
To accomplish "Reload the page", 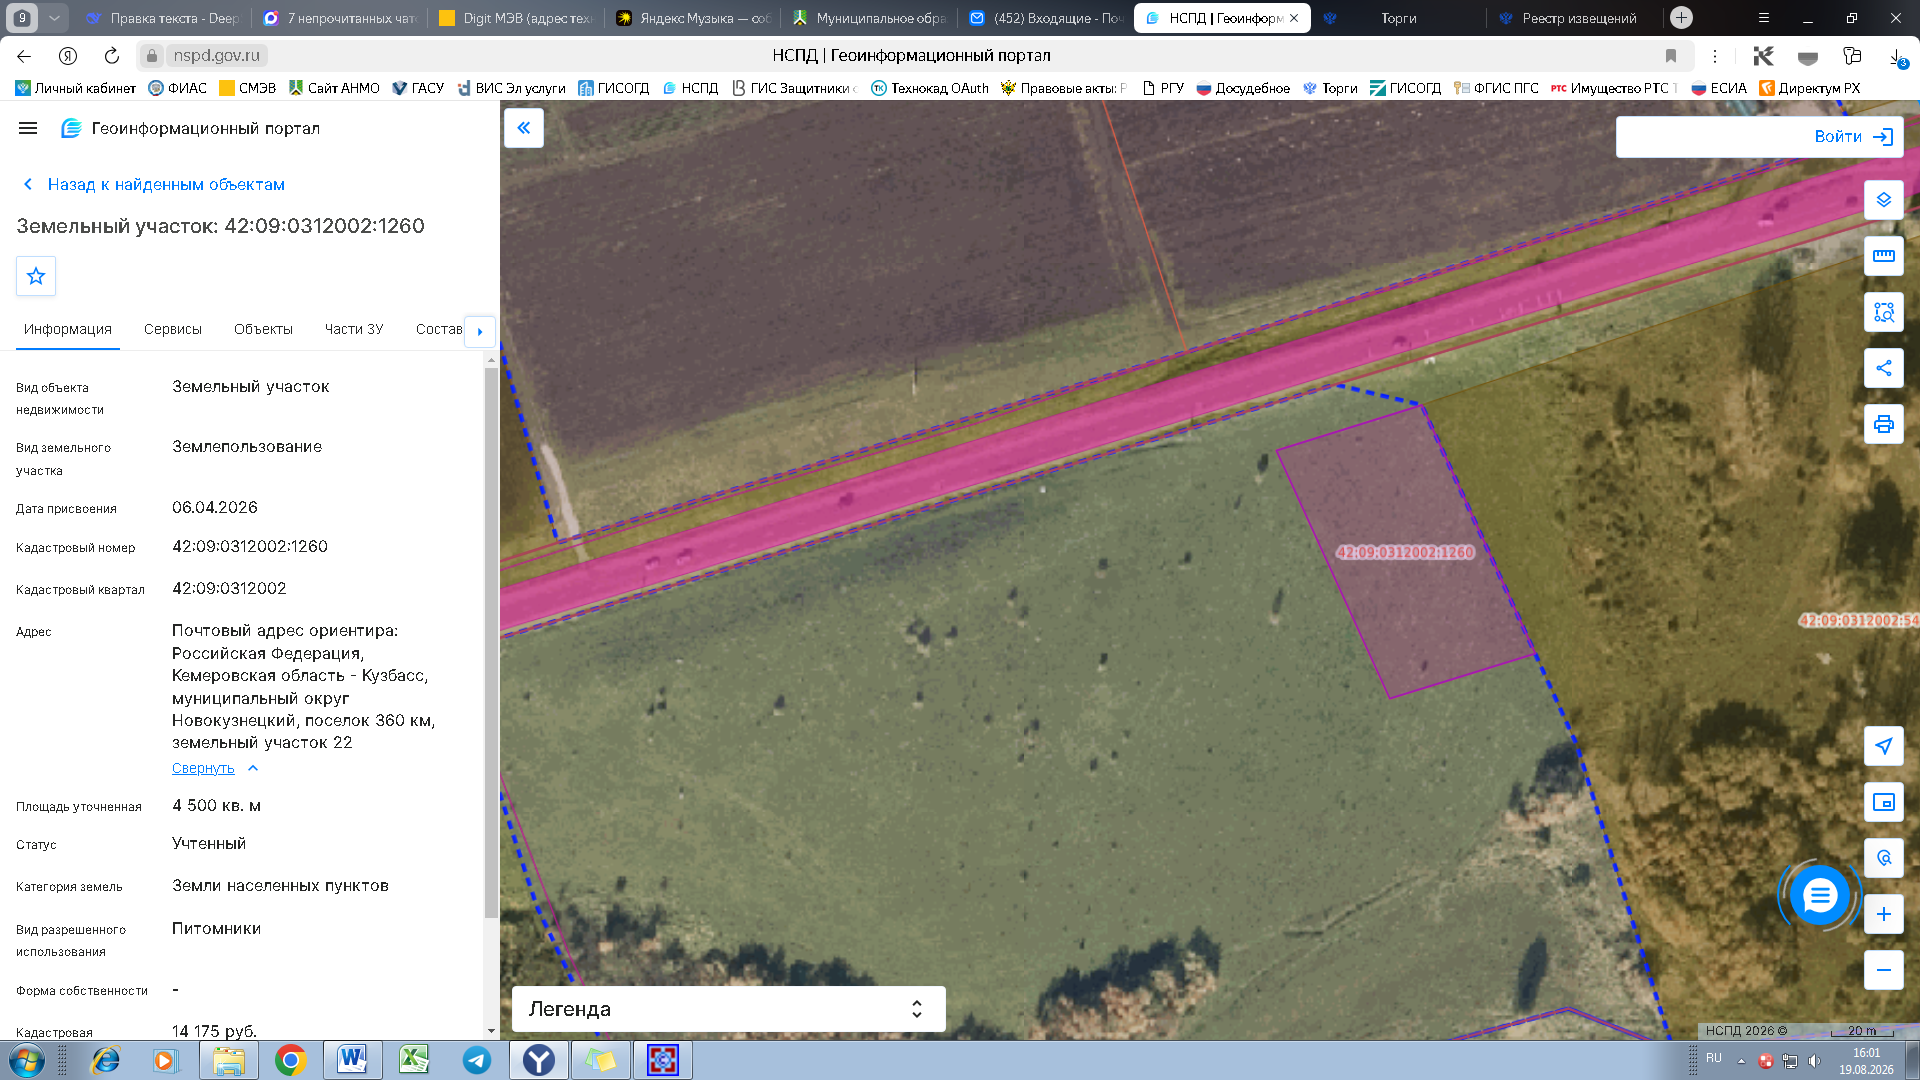I will click(112, 56).
